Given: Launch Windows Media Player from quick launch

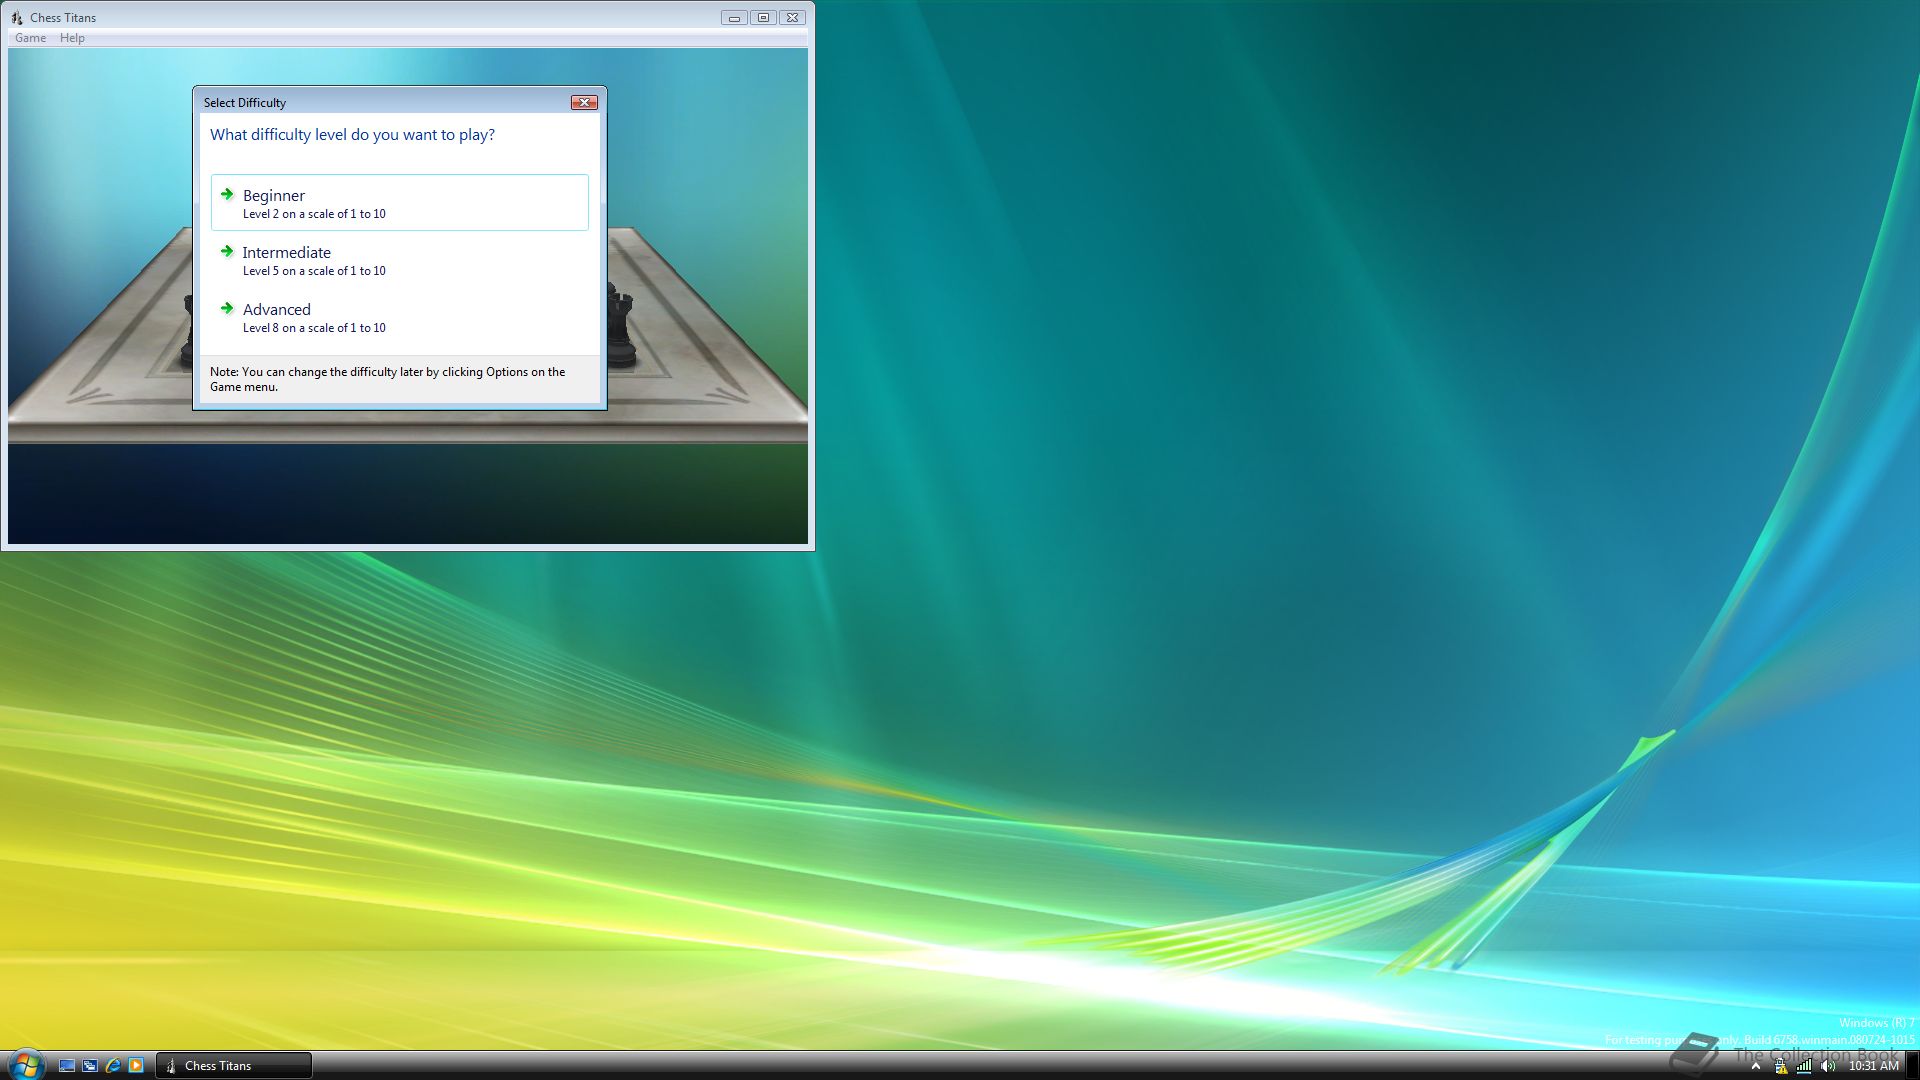Looking at the screenshot, I should 136,1065.
